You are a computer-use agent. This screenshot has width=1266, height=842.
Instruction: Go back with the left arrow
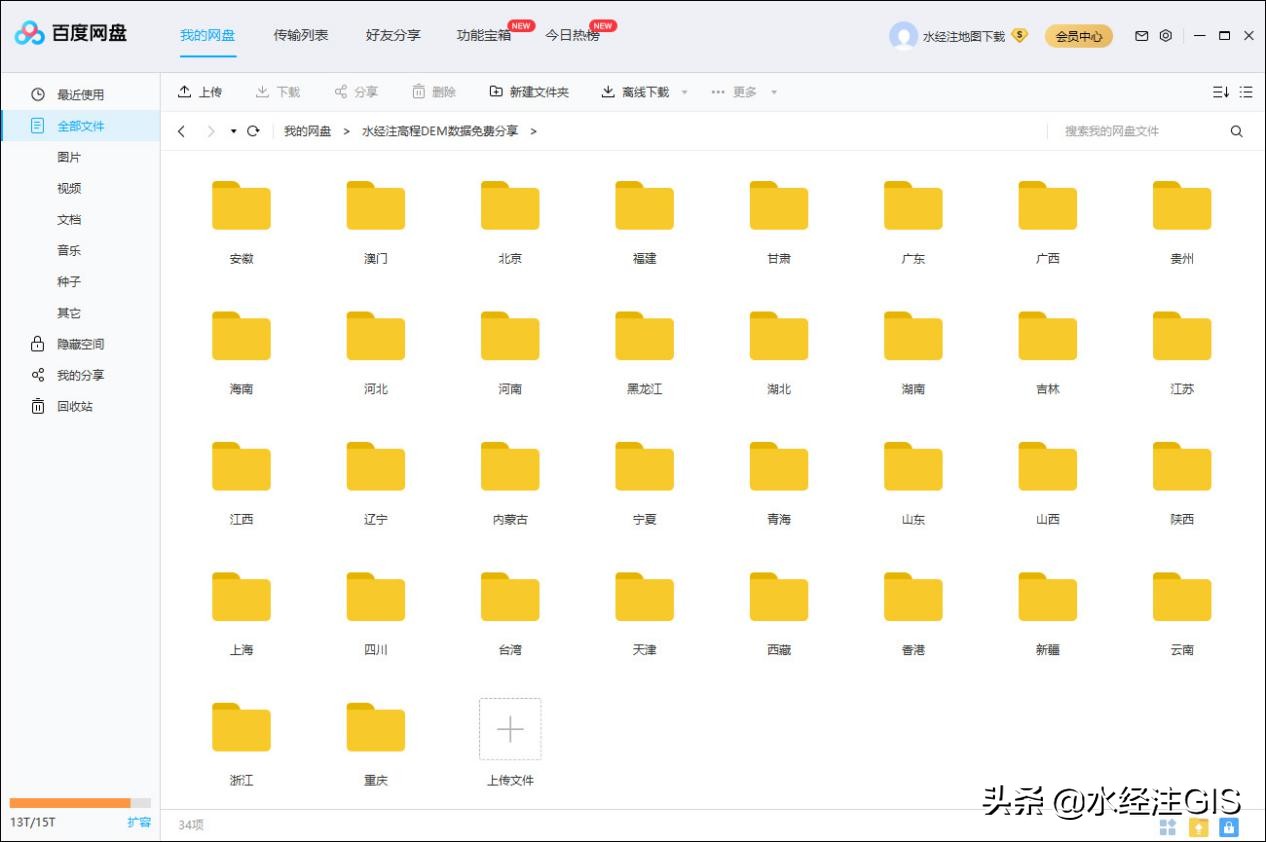[181, 131]
